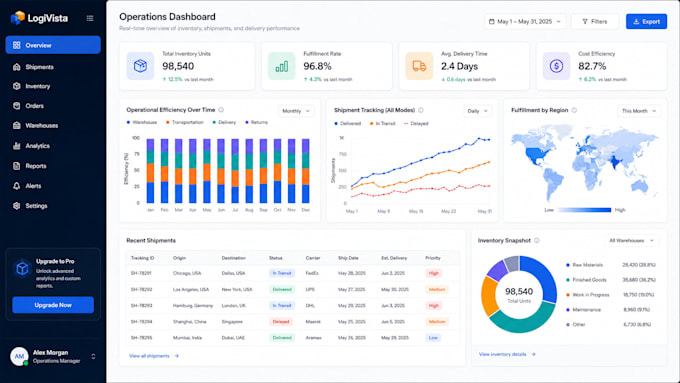Viewport: 680px width, 383px height.
Task: Click the Status column header
Action: [276, 258]
